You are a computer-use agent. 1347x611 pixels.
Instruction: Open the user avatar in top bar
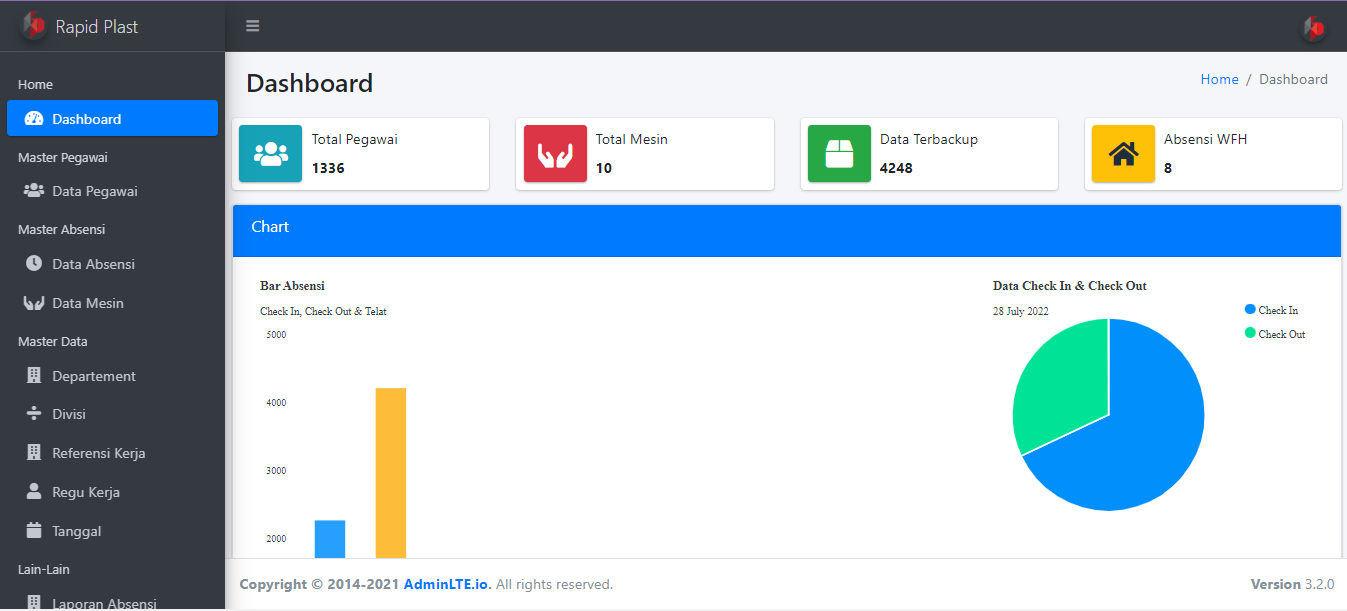[1313, 28]
